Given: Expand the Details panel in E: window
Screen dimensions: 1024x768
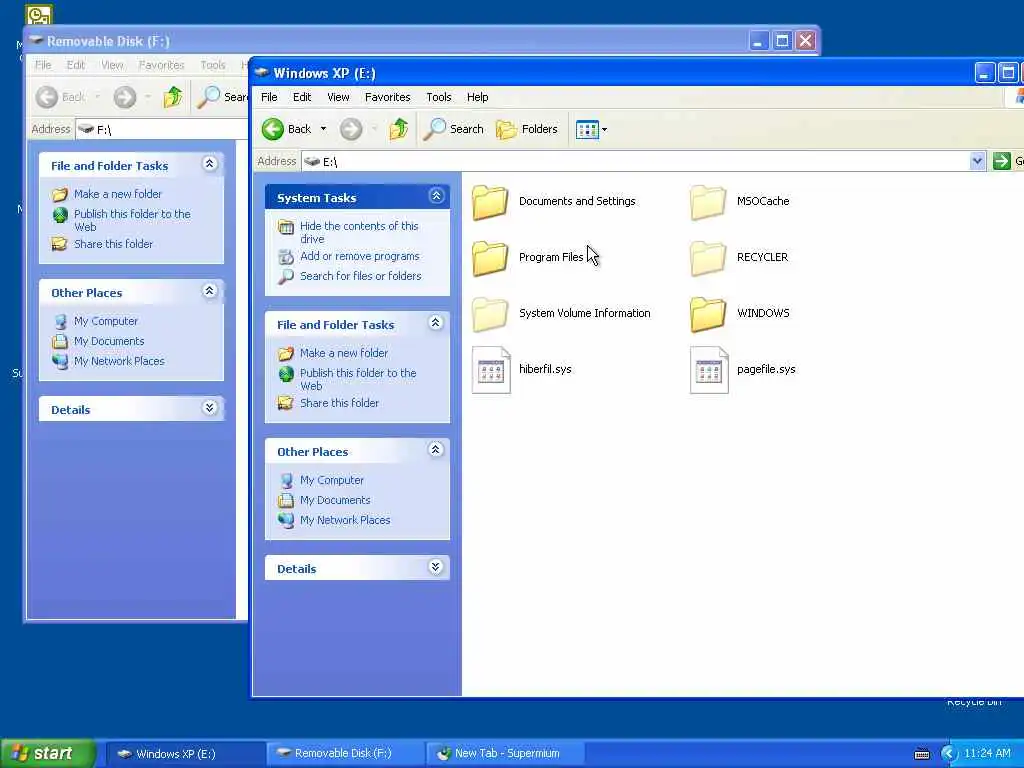Looking at the screenshot, I should click(436, 566).
